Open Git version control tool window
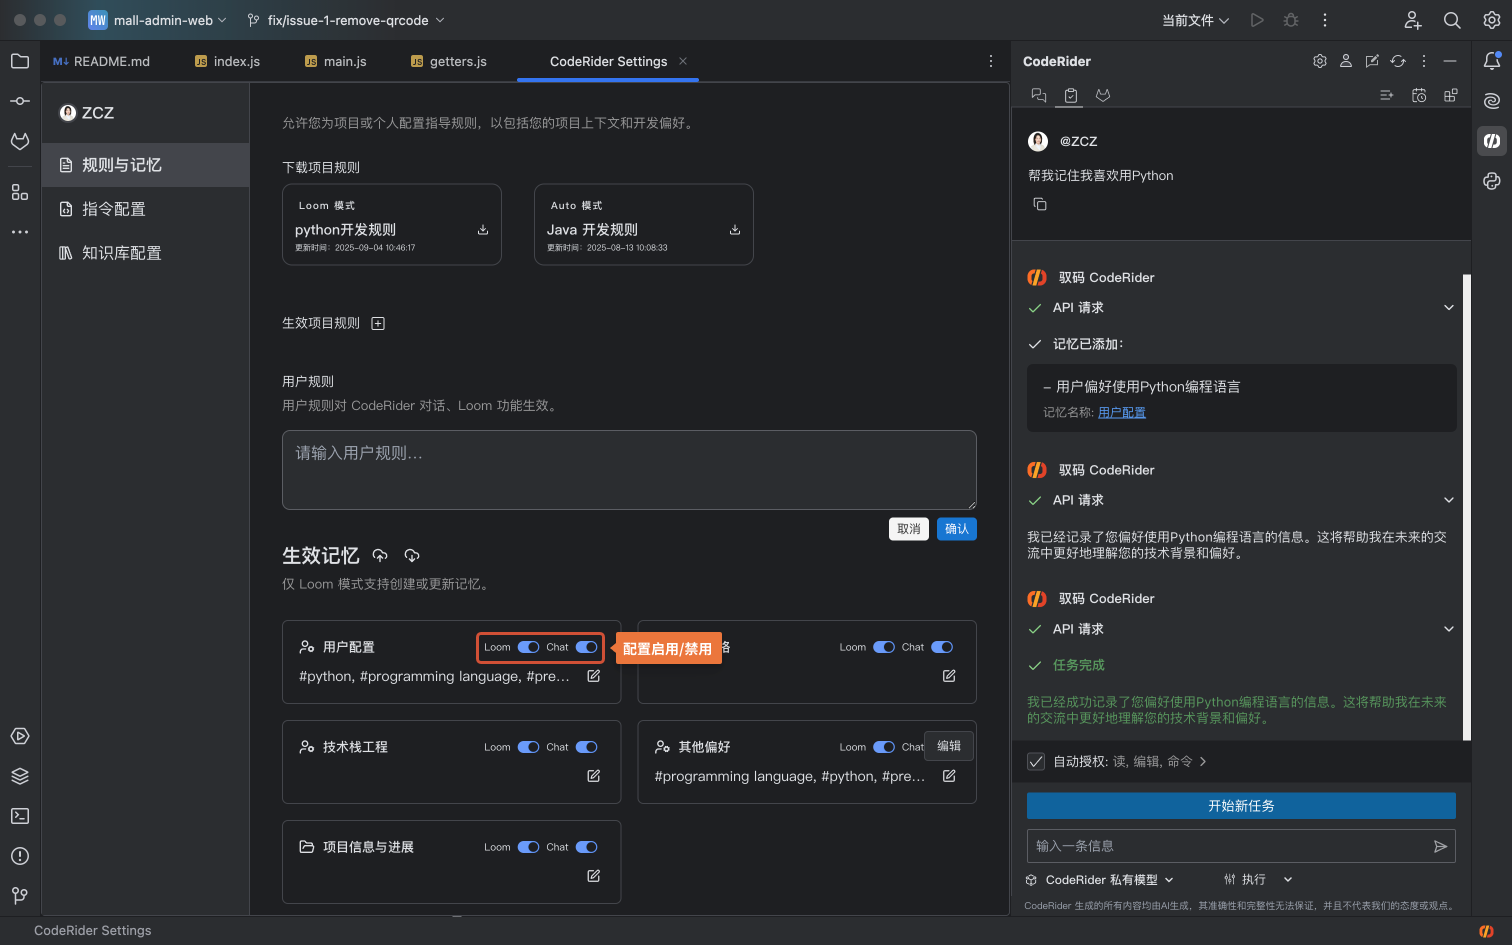 [x=20, y=895]
